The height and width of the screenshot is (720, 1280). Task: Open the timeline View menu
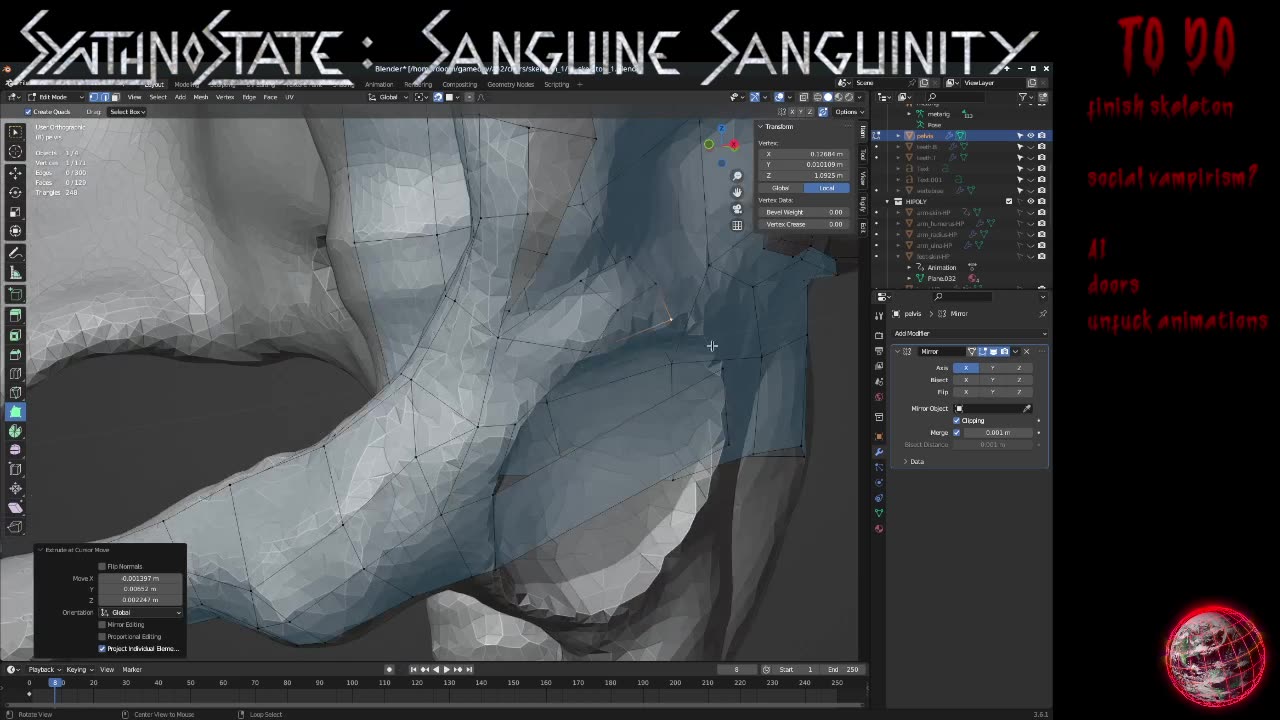pyautogui.click(x=106, y=669)
